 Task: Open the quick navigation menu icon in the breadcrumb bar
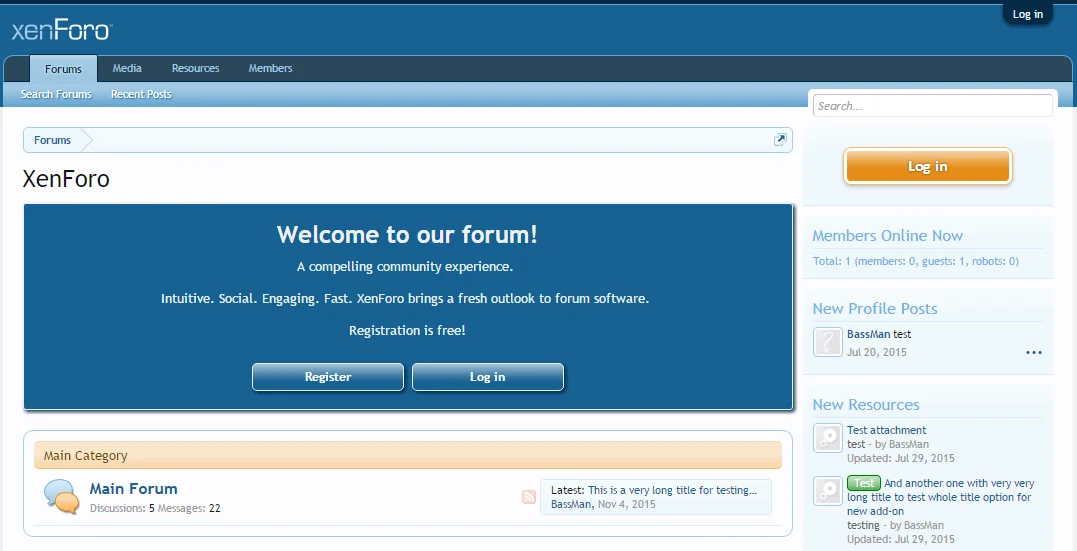click(780, 140)
